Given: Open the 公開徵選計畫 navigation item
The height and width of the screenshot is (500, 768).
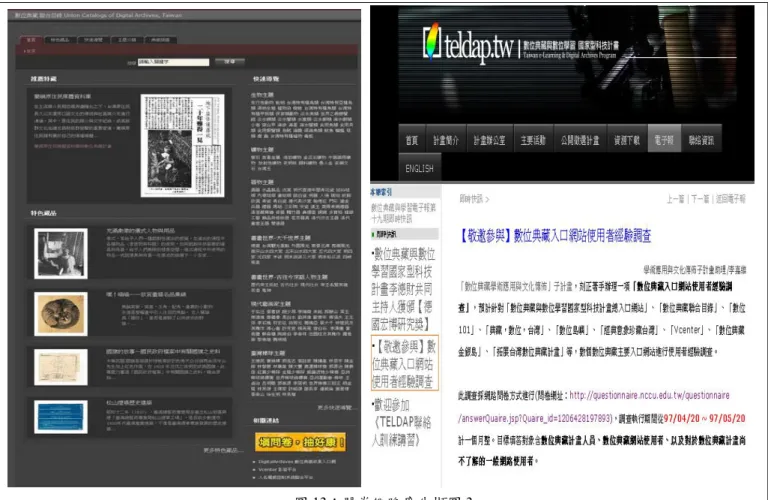Looking at the screenshot, I should point(580,141).
